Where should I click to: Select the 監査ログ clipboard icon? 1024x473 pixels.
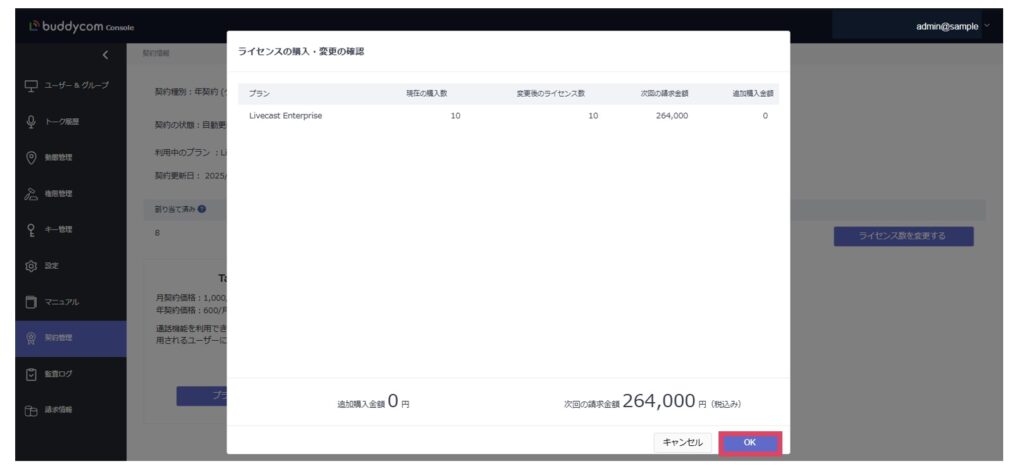[x=31, y=374]
